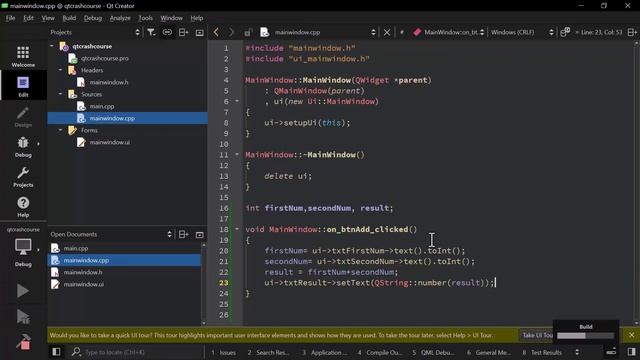Click the build hammer icon
Screen dimensions: 640x360
(x=23, y=342)
